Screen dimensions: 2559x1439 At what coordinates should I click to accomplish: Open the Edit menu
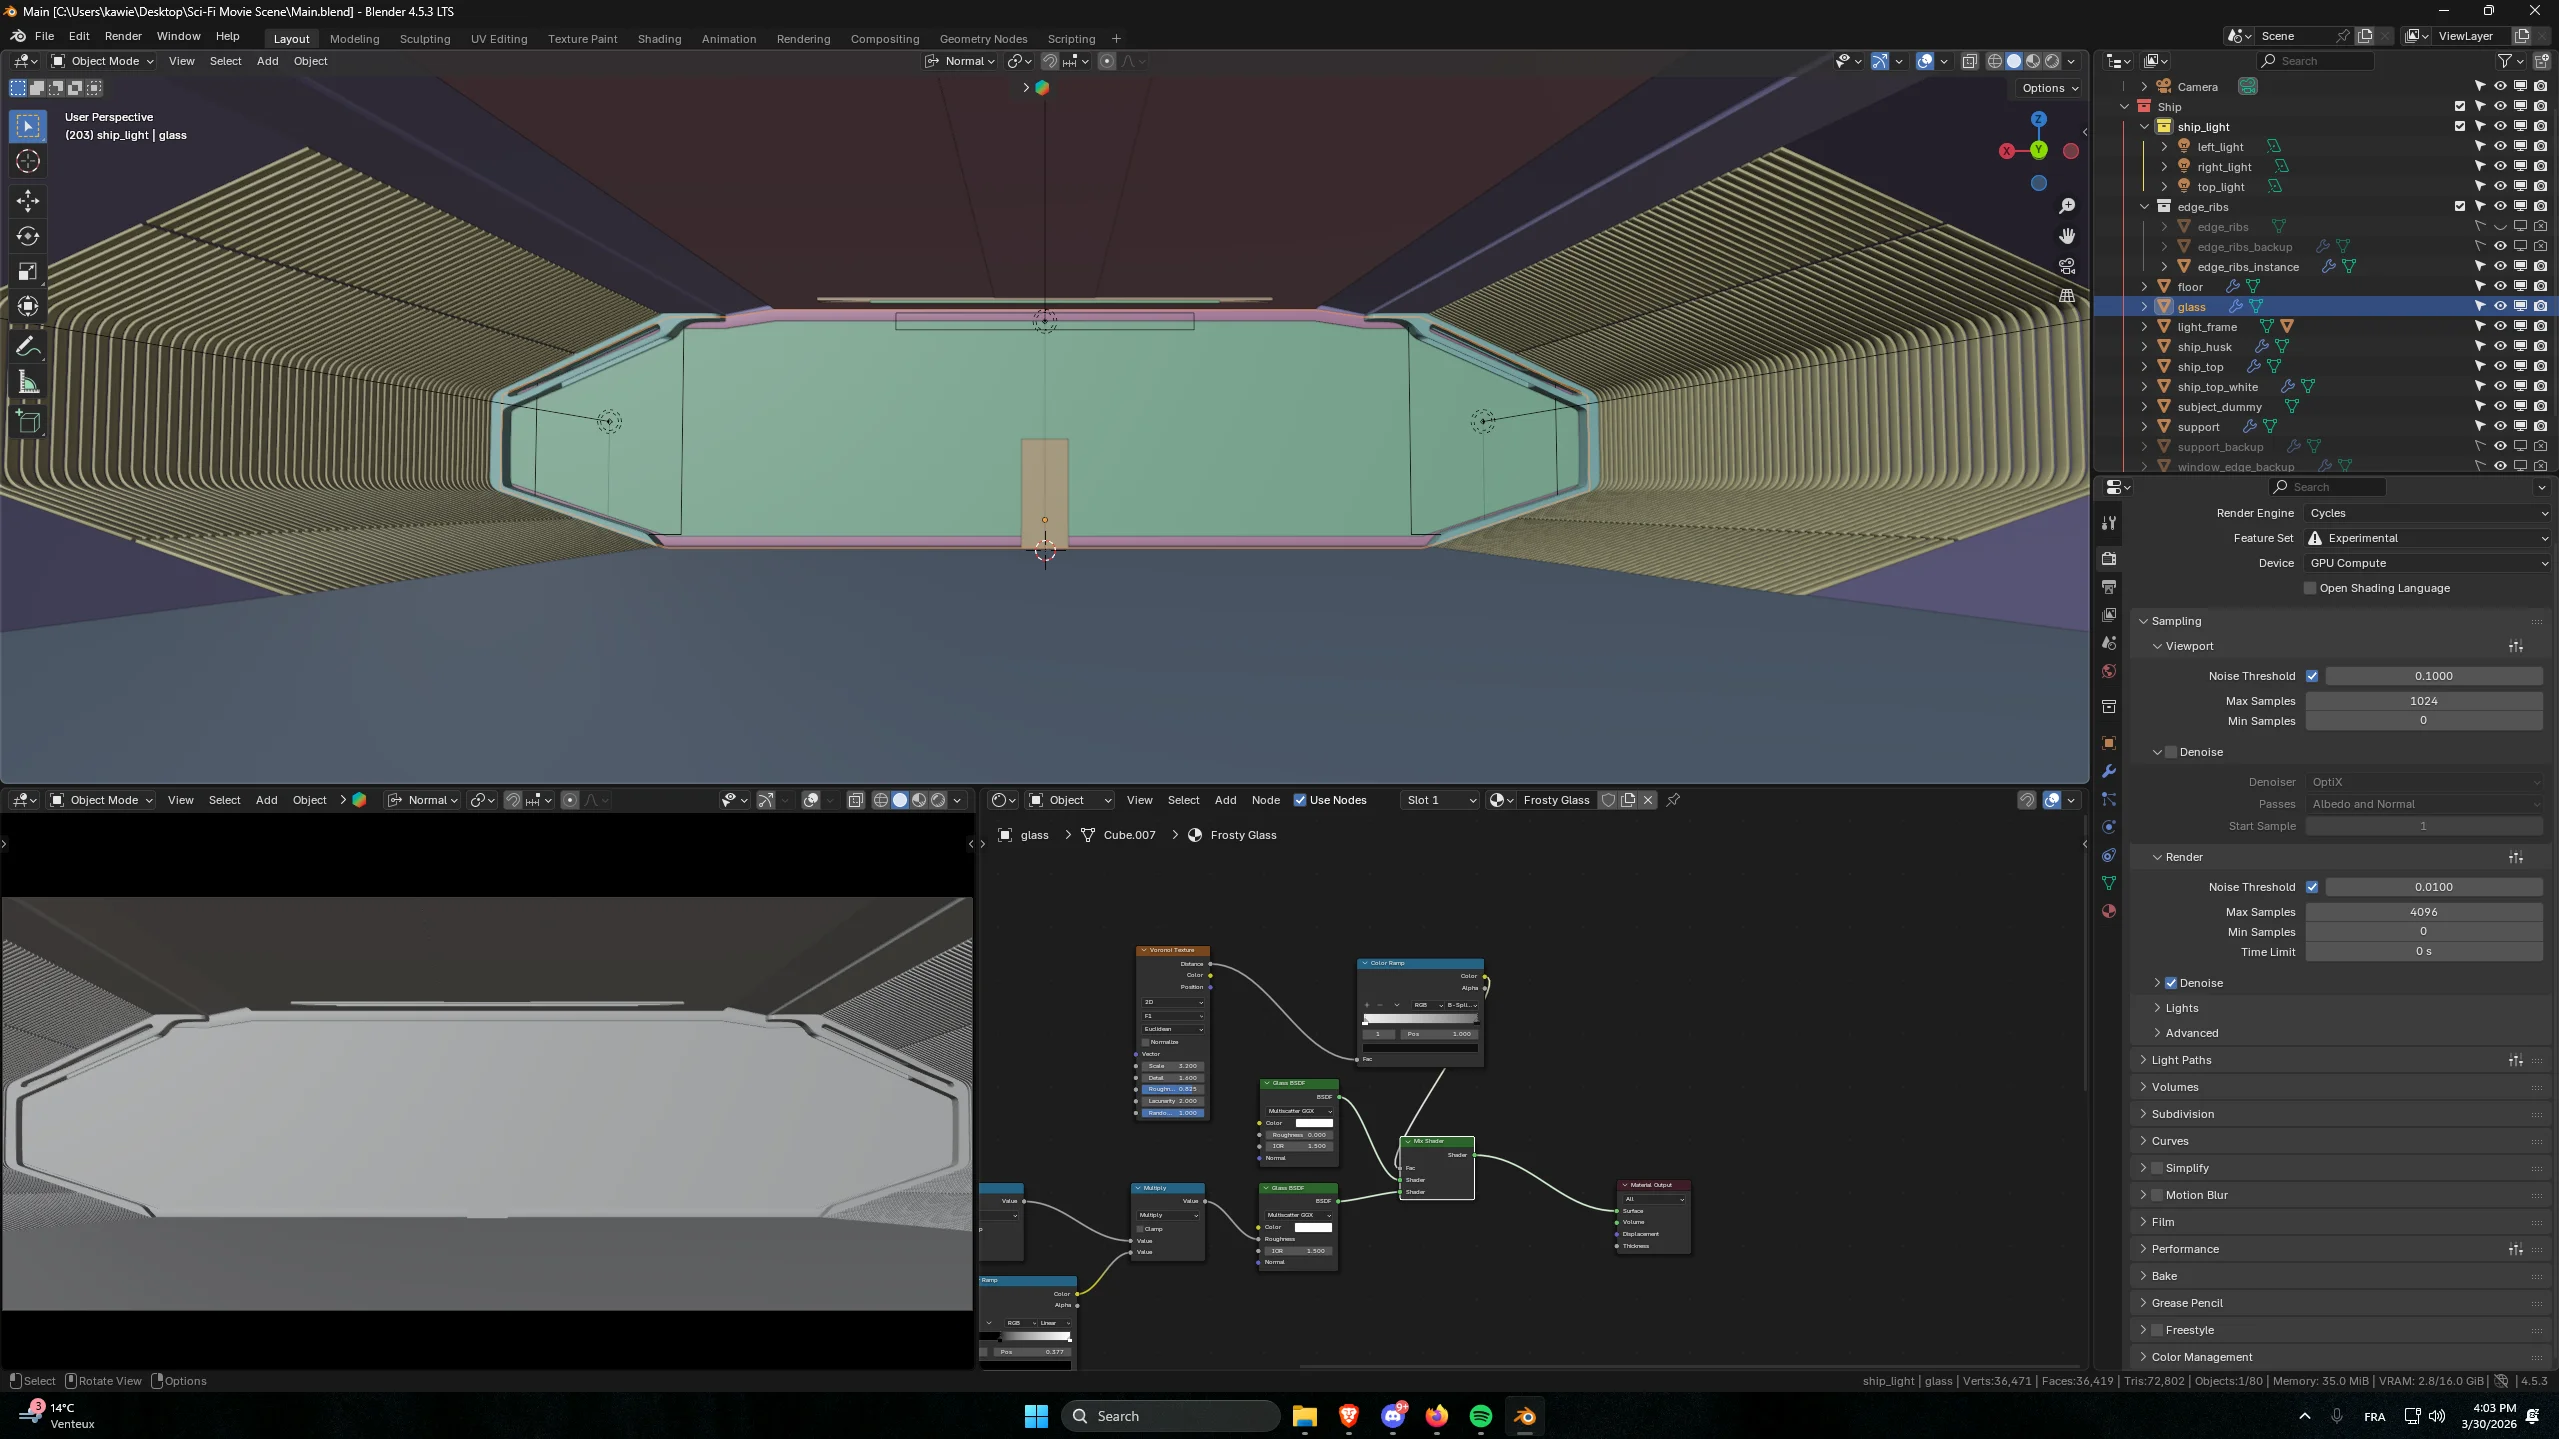[79, 36]
